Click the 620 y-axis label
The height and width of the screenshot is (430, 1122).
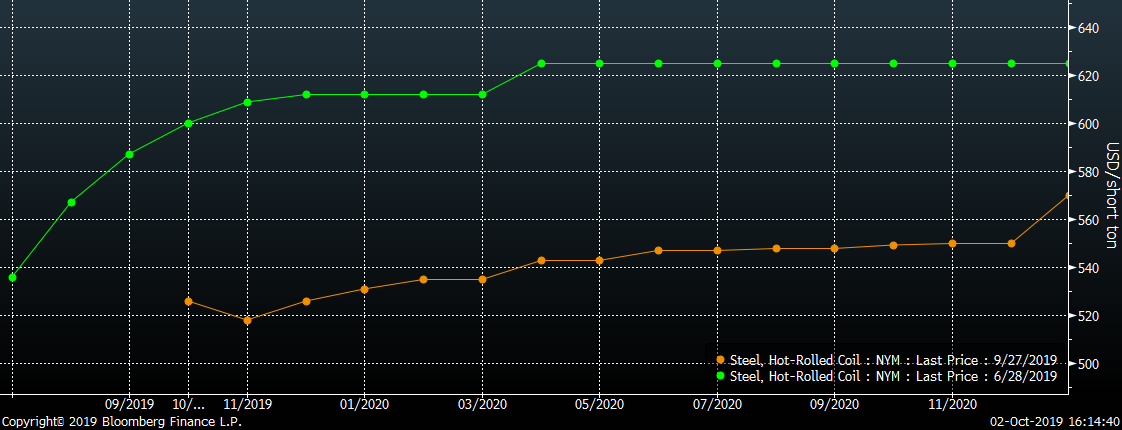(1088, 76)
